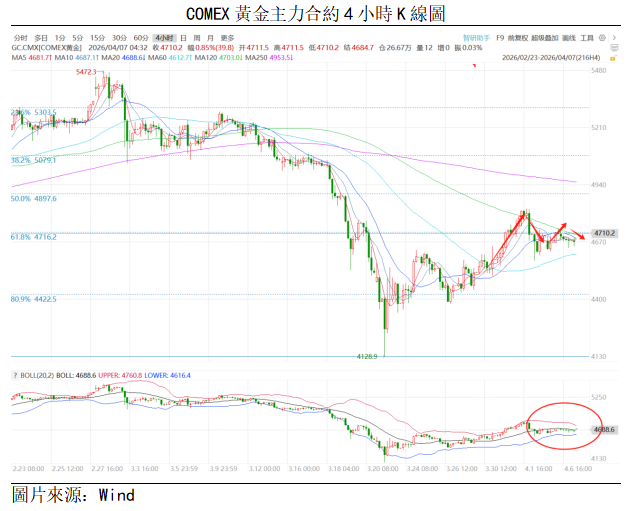Select the 15分 timeframe
This screenshot has height=511, width=637.
[97, 36]
